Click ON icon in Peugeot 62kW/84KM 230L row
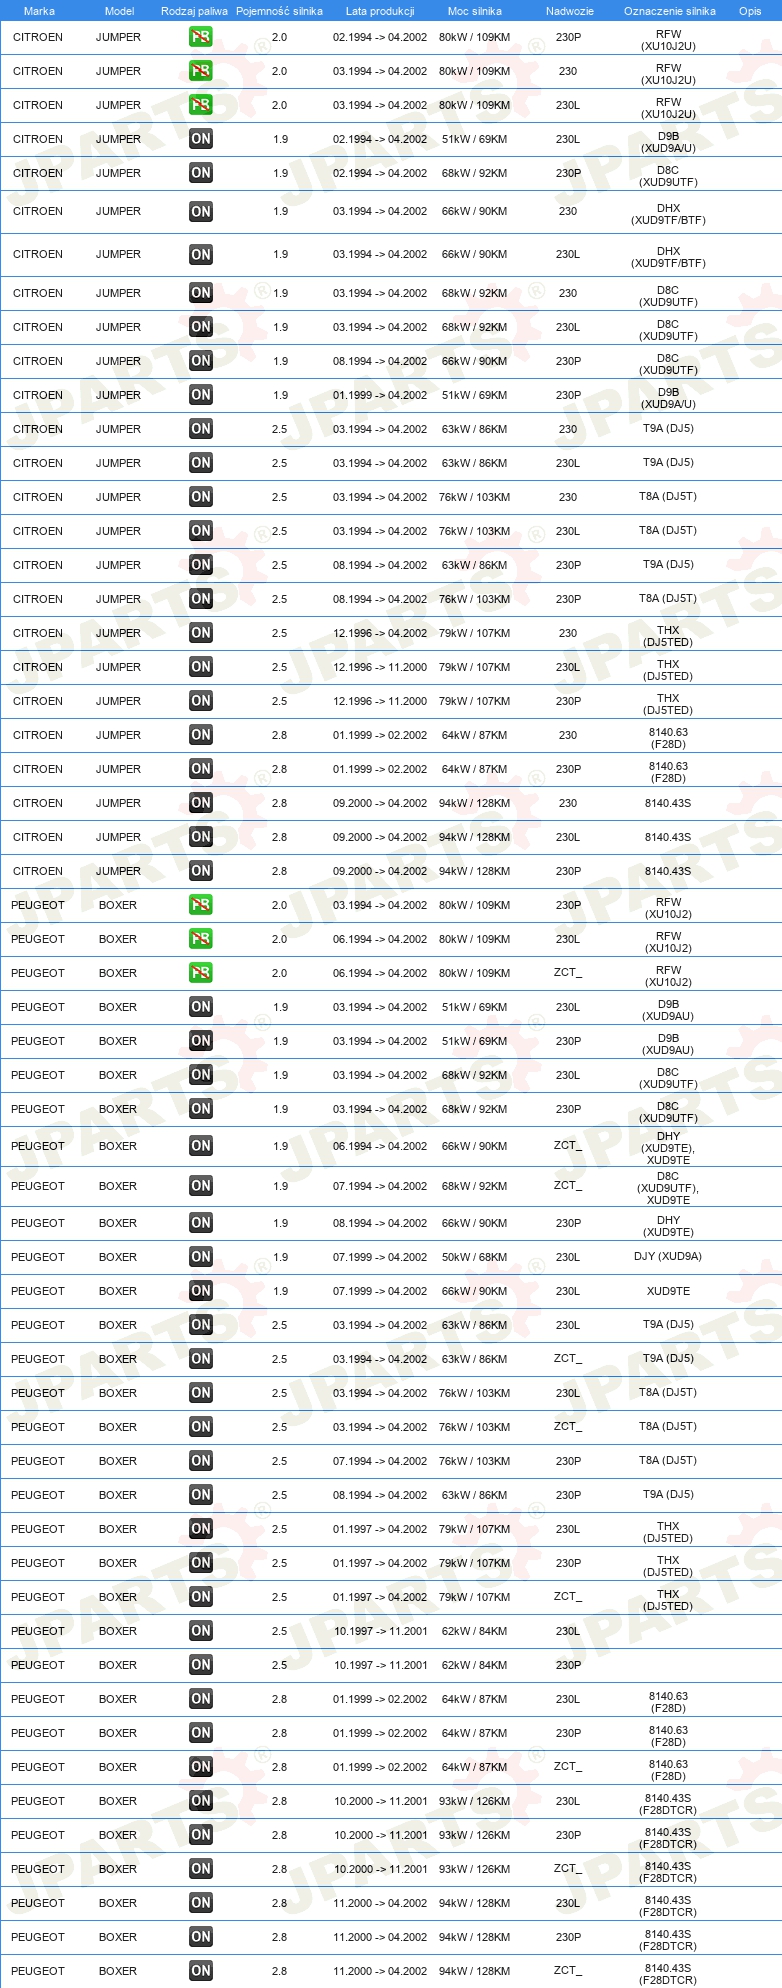 [201, 1631]
